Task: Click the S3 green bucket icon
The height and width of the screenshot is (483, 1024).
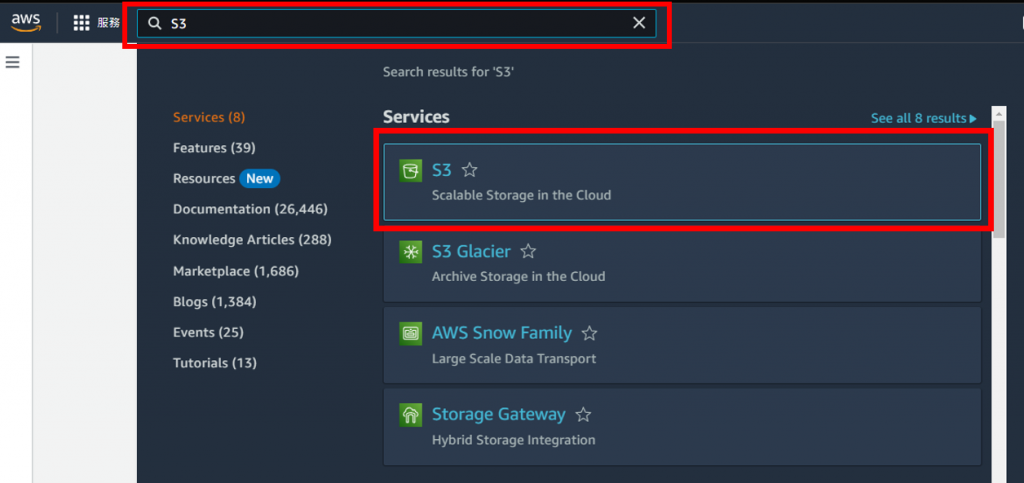Action: click(x=409, y=171)
